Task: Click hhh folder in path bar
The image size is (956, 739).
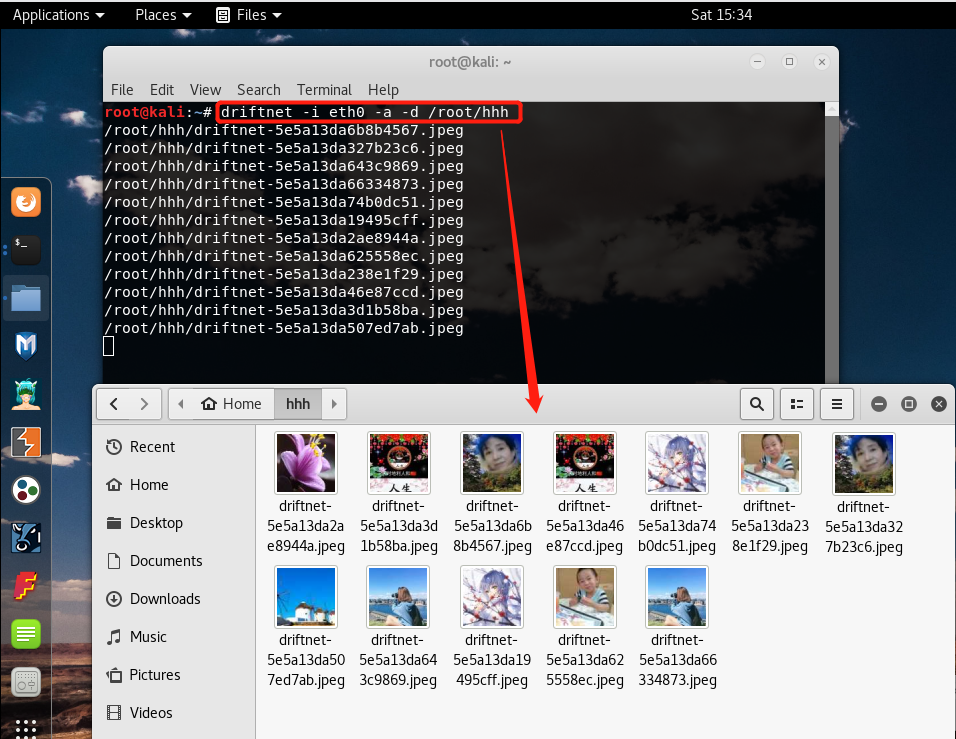Action: (x=298, y=404)
